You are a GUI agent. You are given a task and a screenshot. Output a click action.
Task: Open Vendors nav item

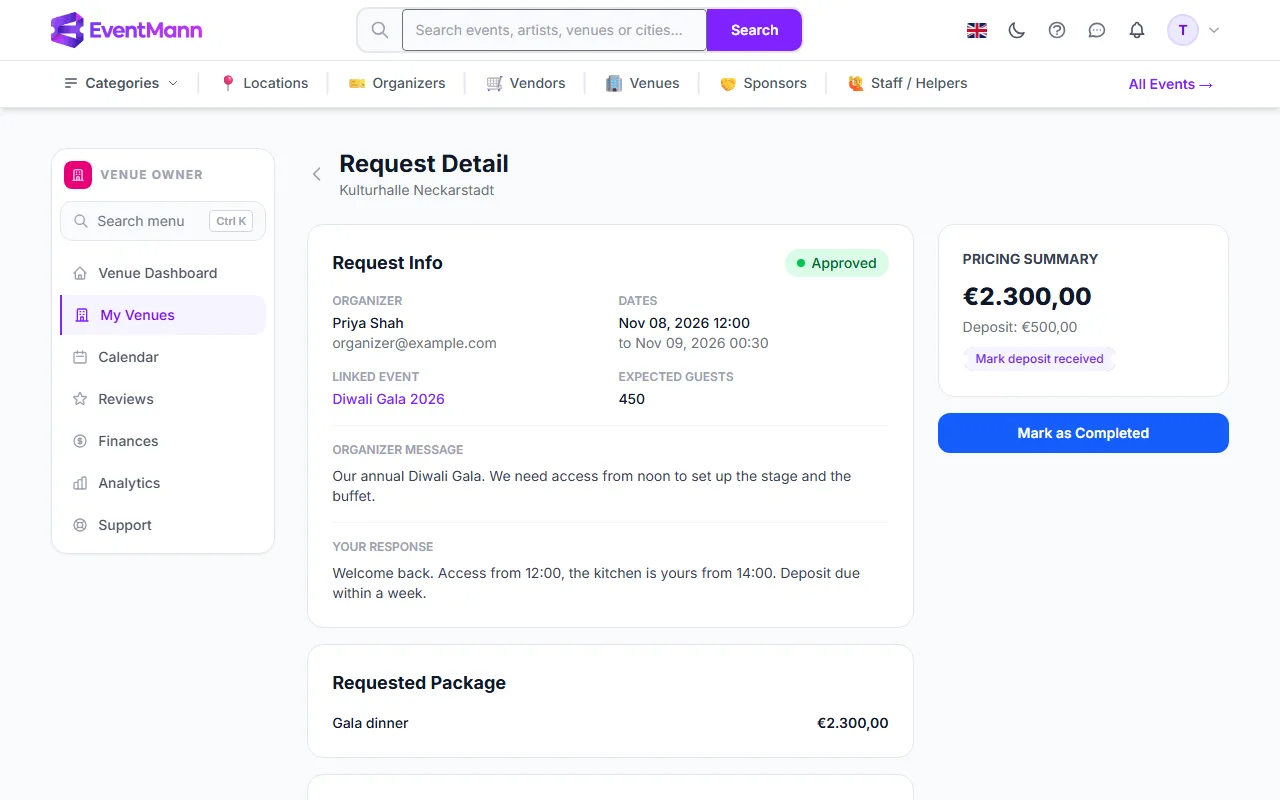[x=526, y=83]
